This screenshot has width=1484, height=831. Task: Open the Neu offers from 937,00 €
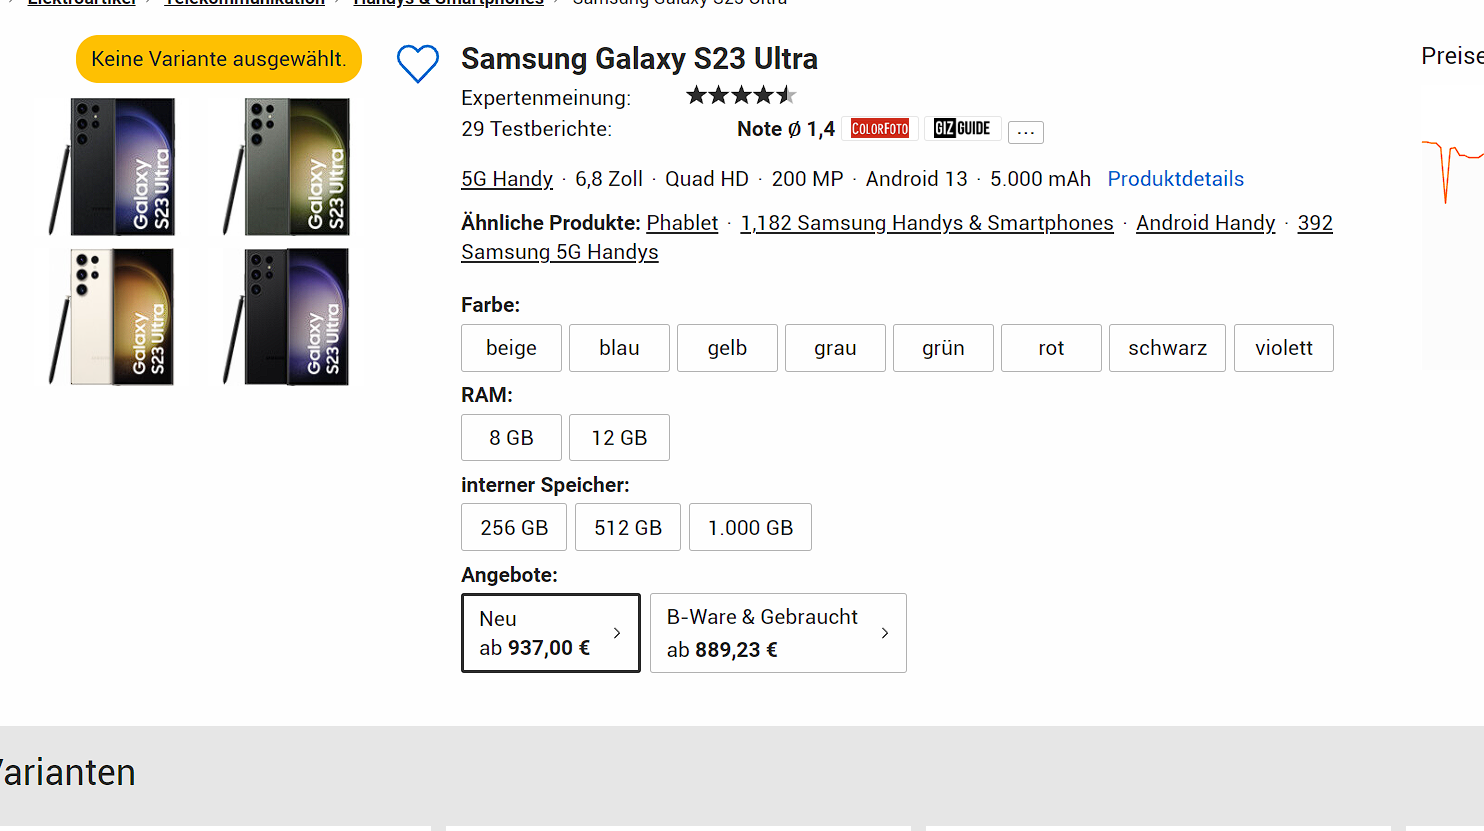(550, 633)
